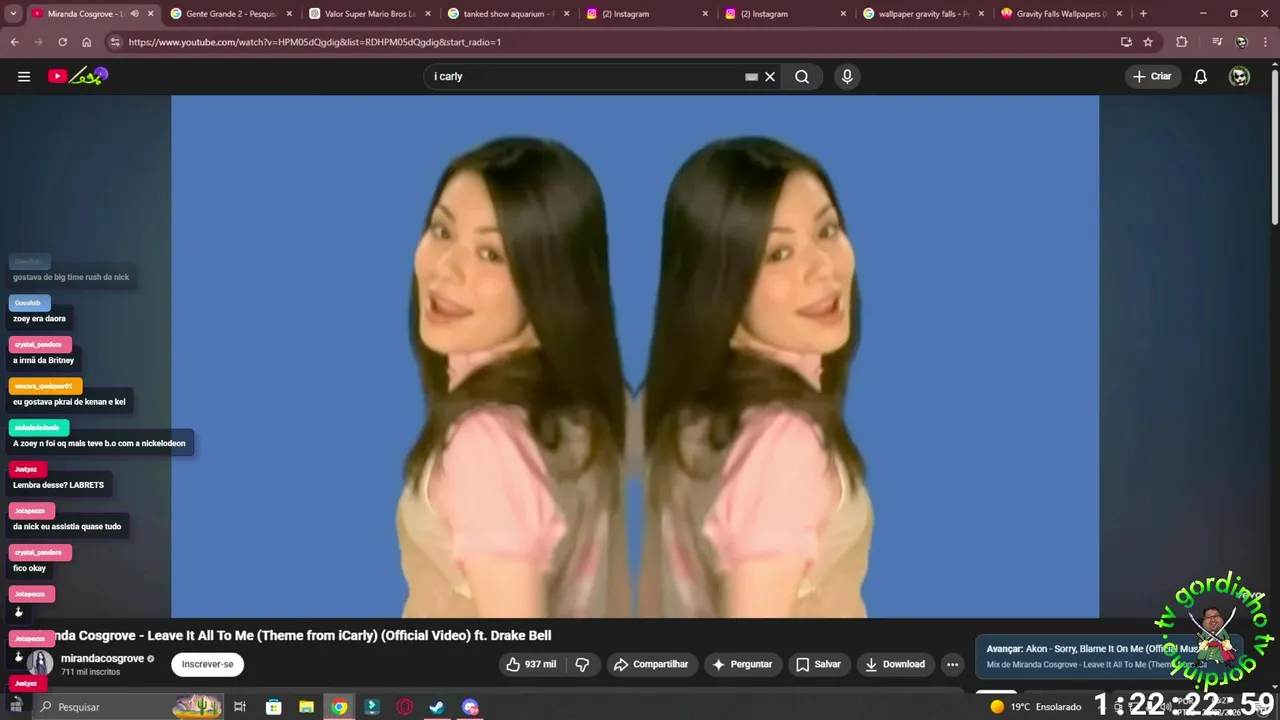
Task: Open the on-screen keyboard in search box
Action: pos(751,77)
